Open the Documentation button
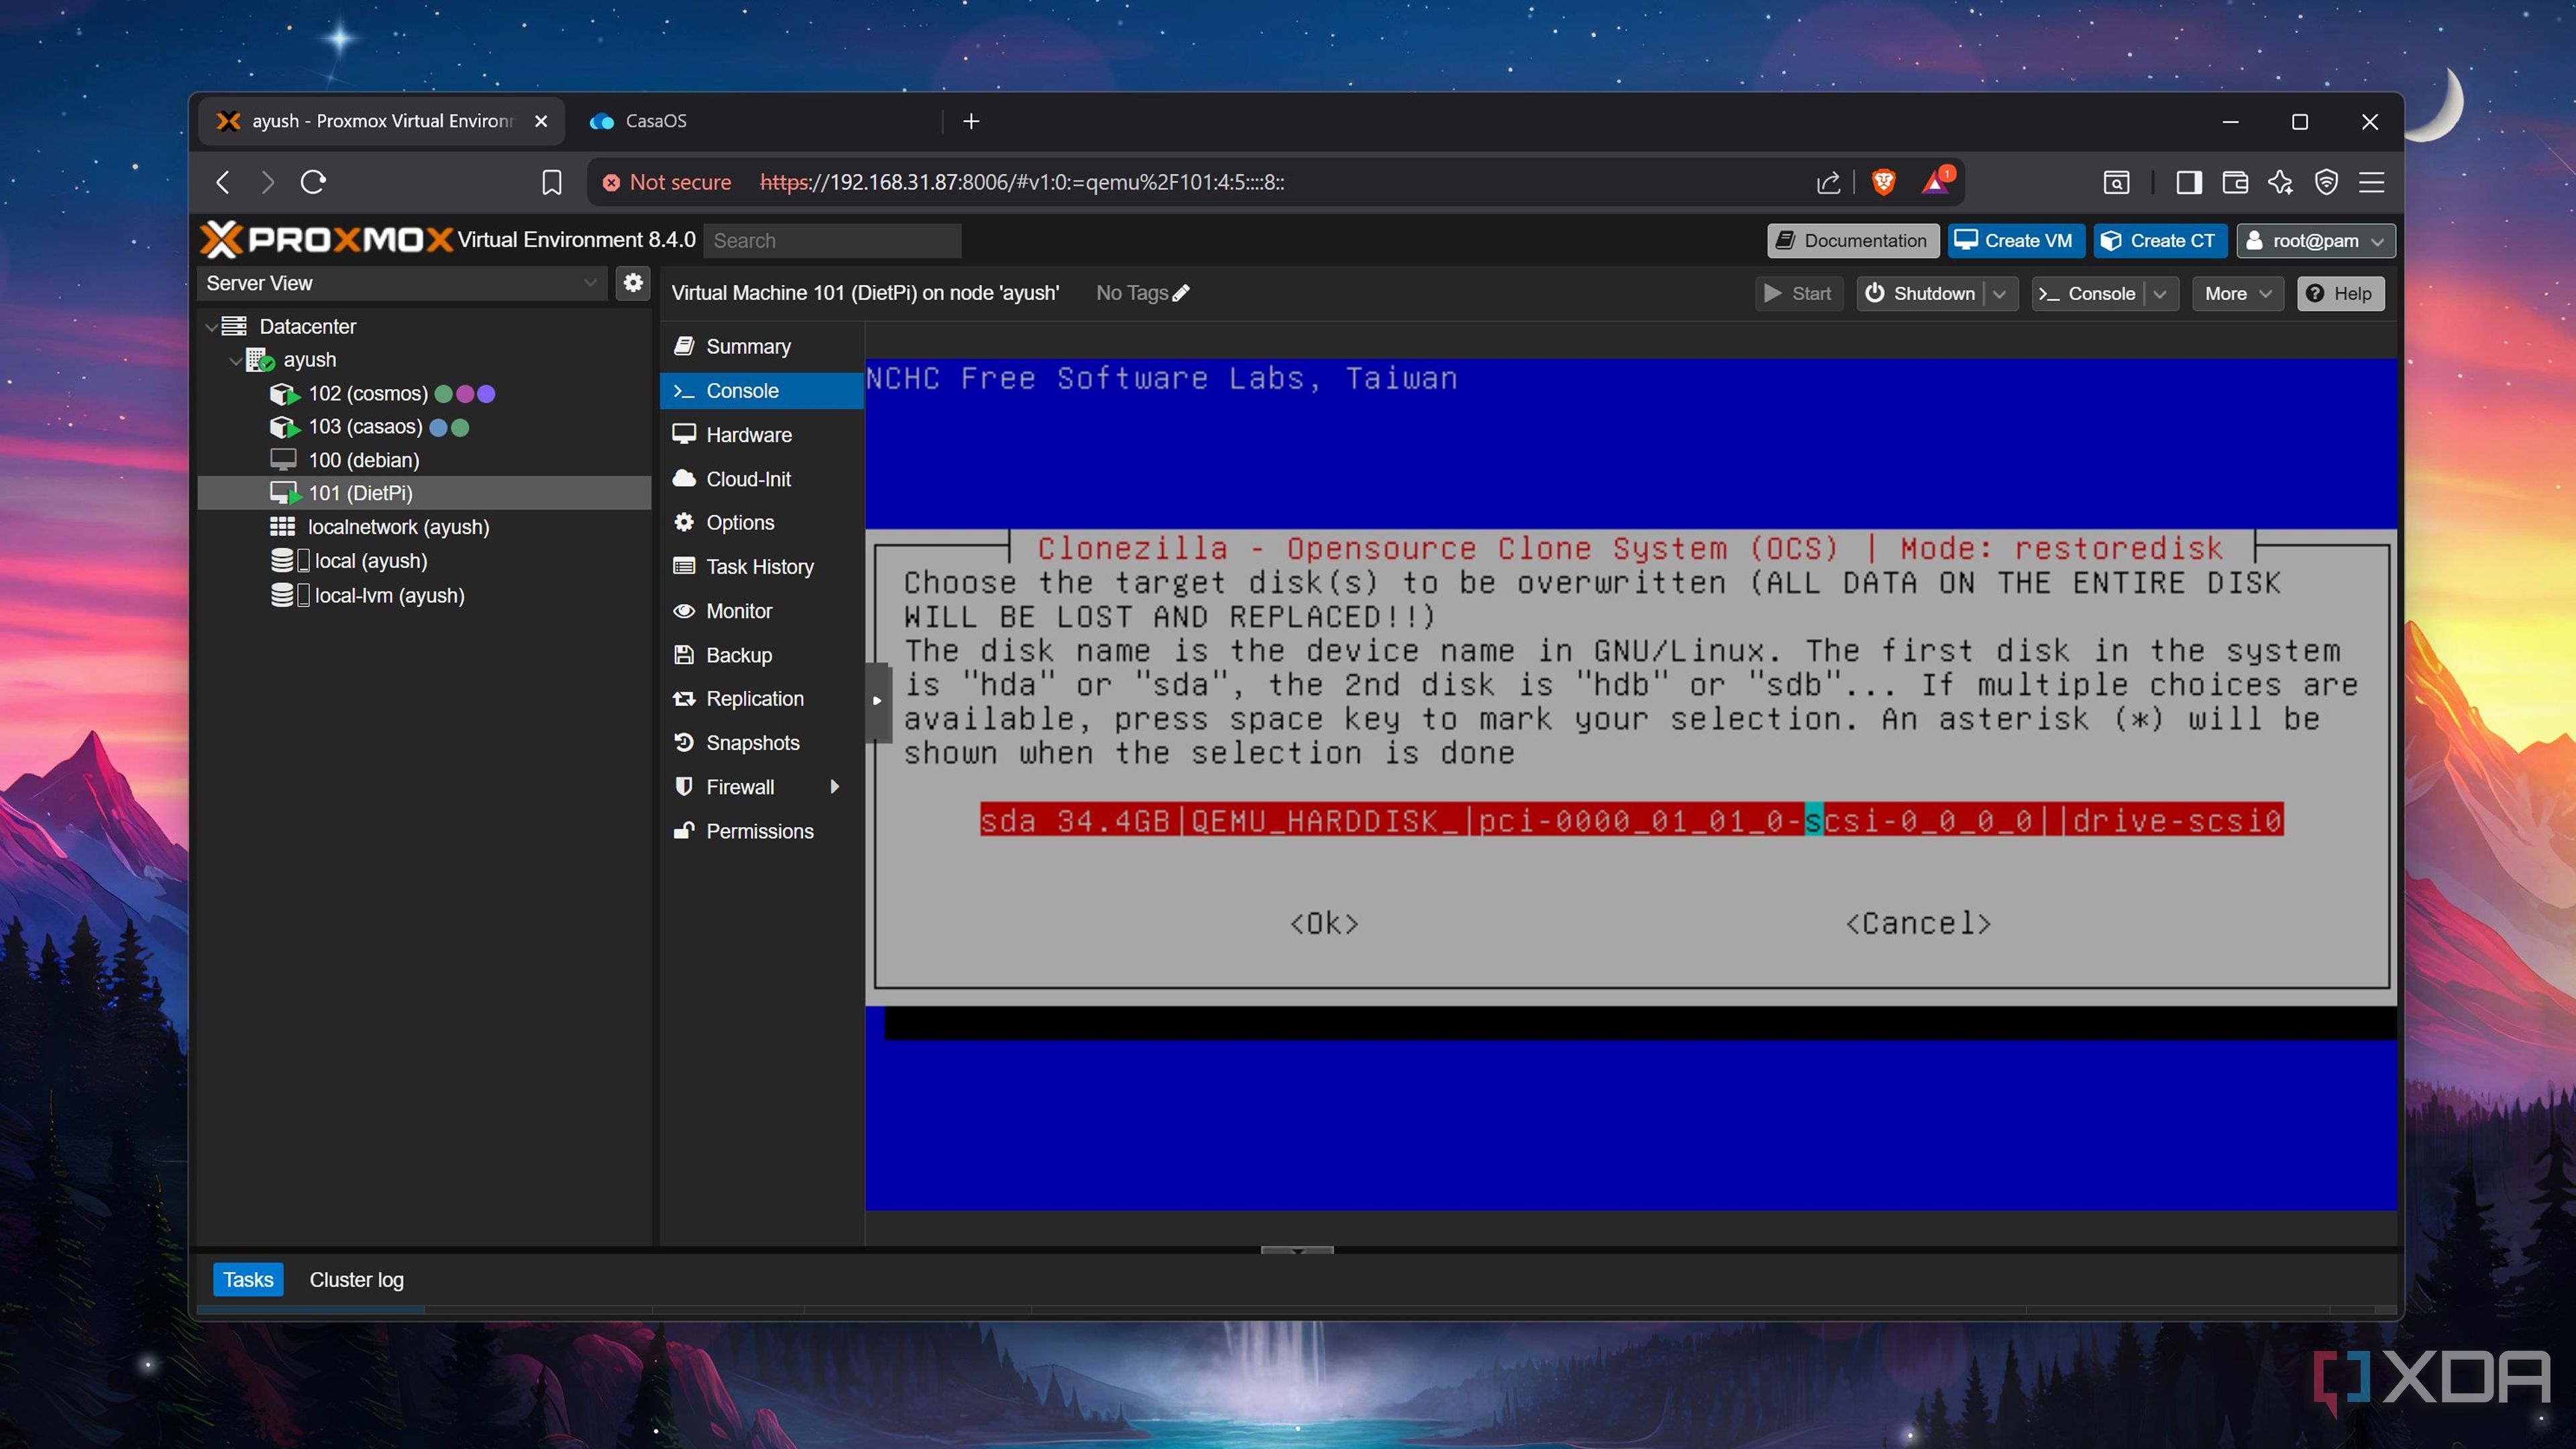2576x1449 pixels. tap(1853, 241)
